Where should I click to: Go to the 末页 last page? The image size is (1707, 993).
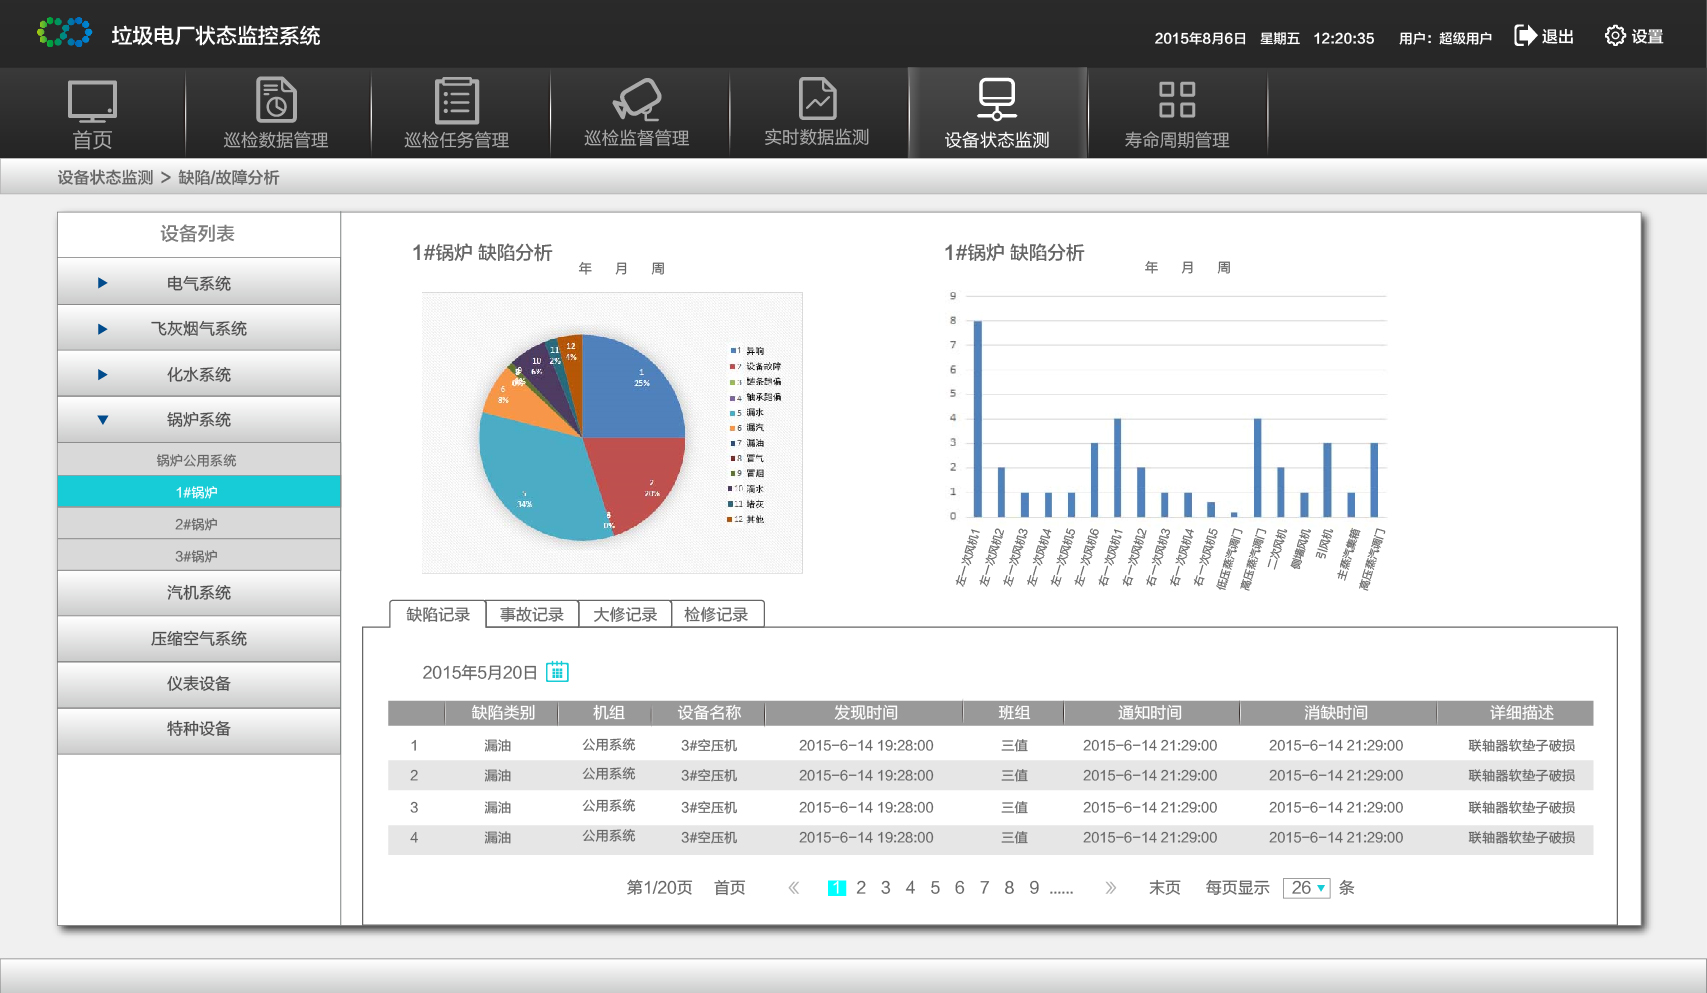1164,888
